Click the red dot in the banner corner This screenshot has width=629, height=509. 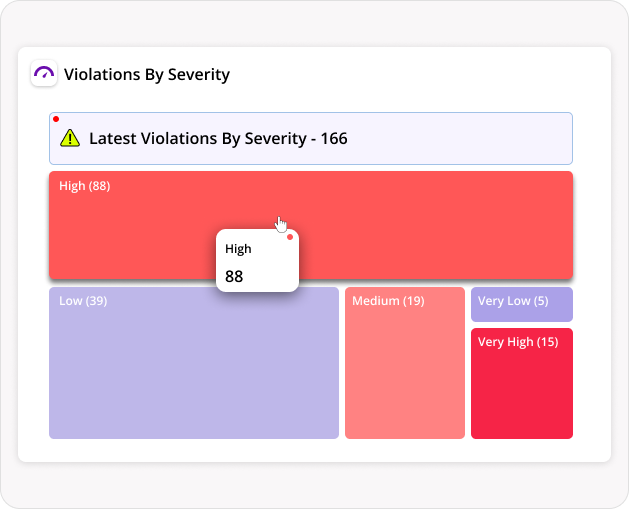click(x=56, y=119)
